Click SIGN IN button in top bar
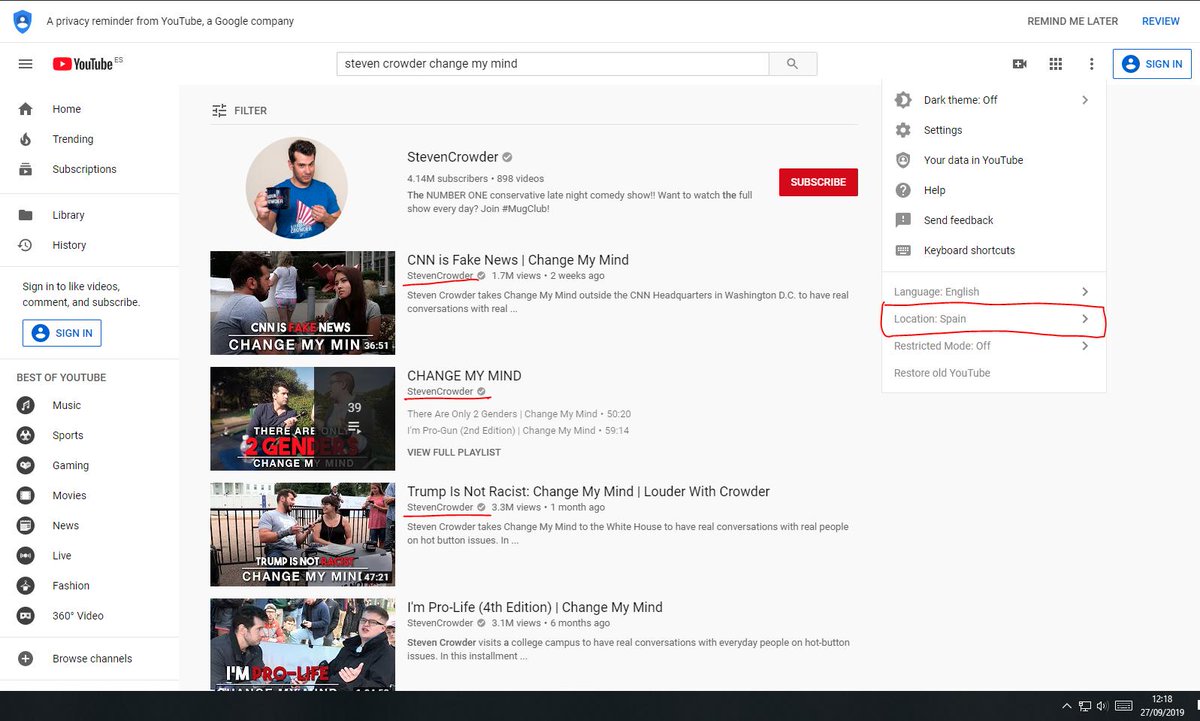Image resolution: width=1200 pixels, height=721 pixels. [x=1152, y=64]
